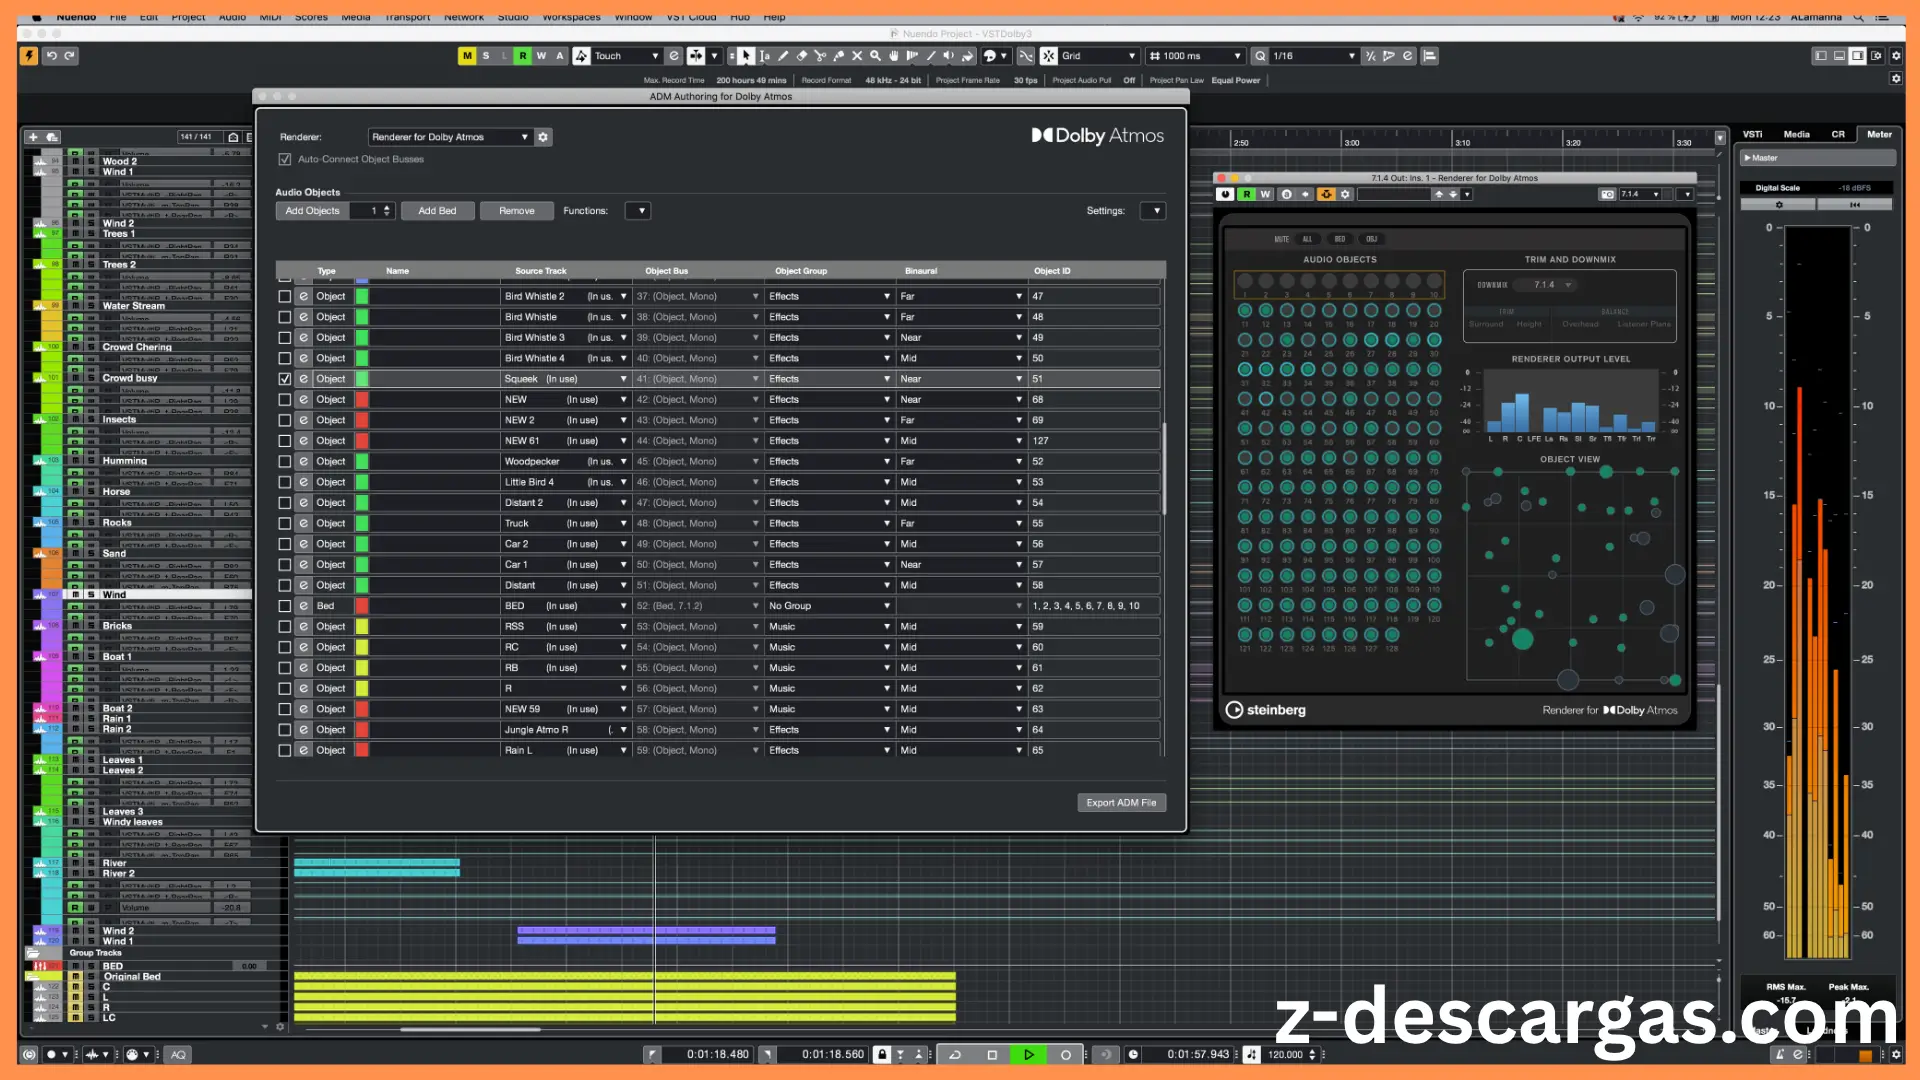Open the Grid snap type dropdown
The width and height of the screenshot is (1920, 1080).
(1099, 56)
